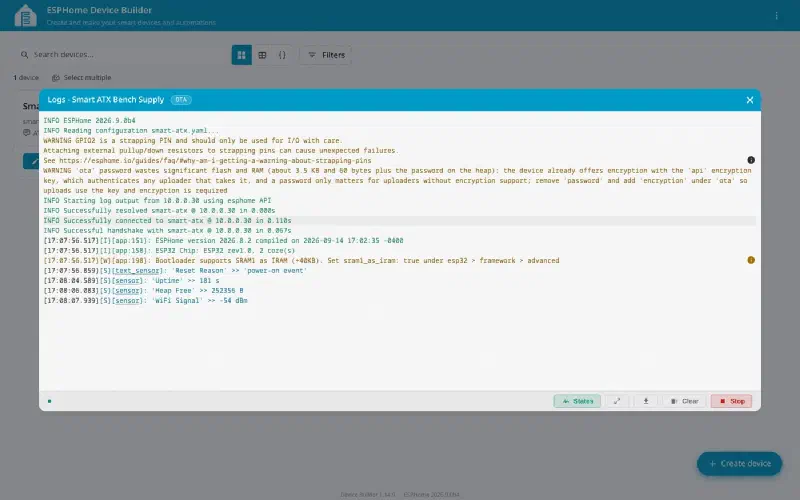Download the logs with the download icon
Image resolution: width=800 pixels, height=500 pixels.
(x=646, y=401)
